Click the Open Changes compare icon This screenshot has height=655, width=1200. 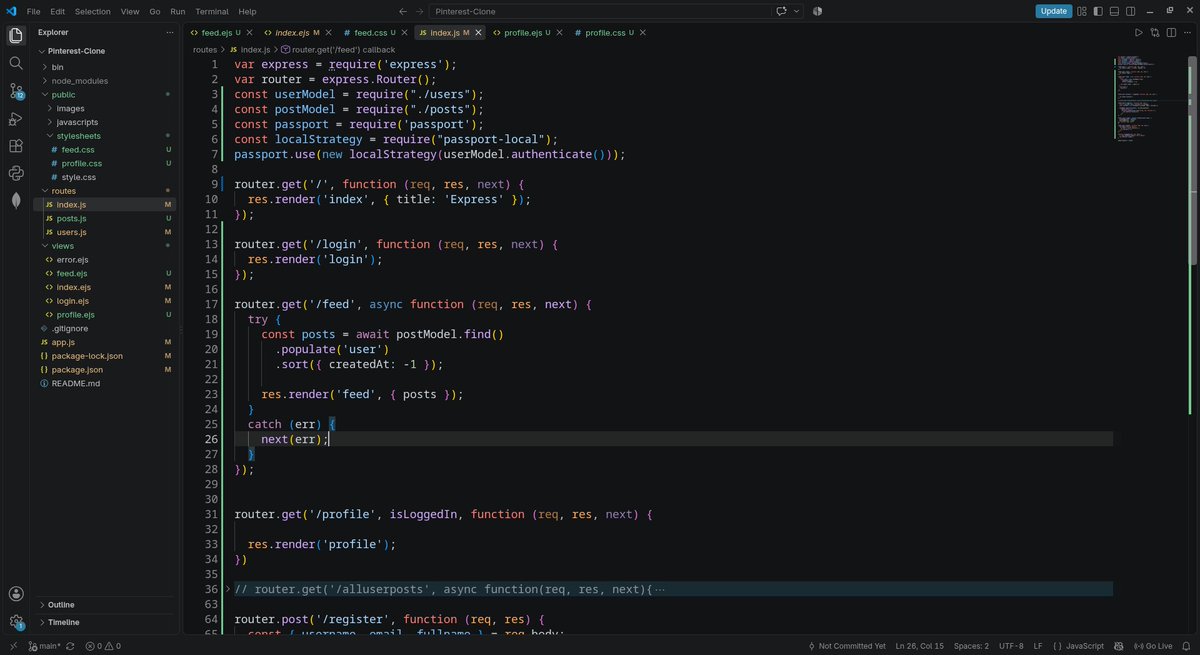(x=1154, y=33)
